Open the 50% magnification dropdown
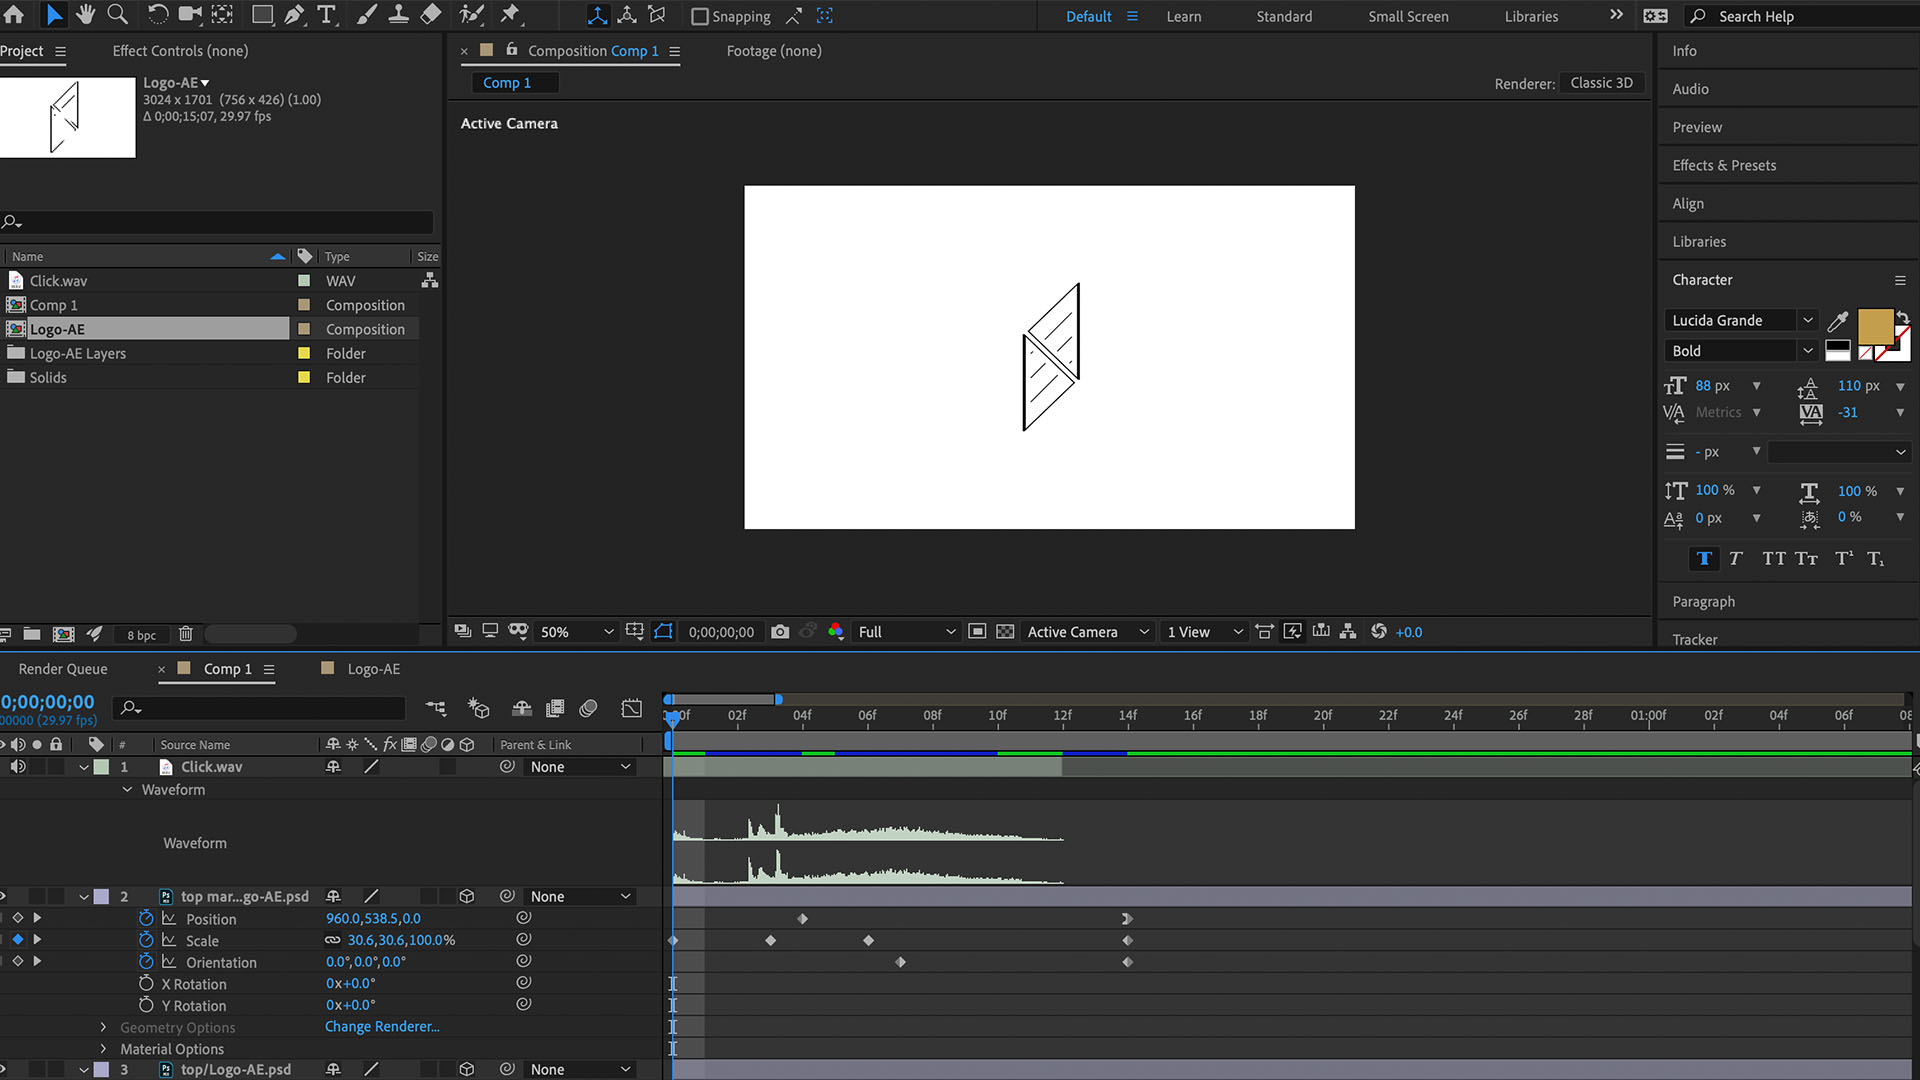The height and width of the screenshot is (1080, 1920). click(x=576, y=632)
